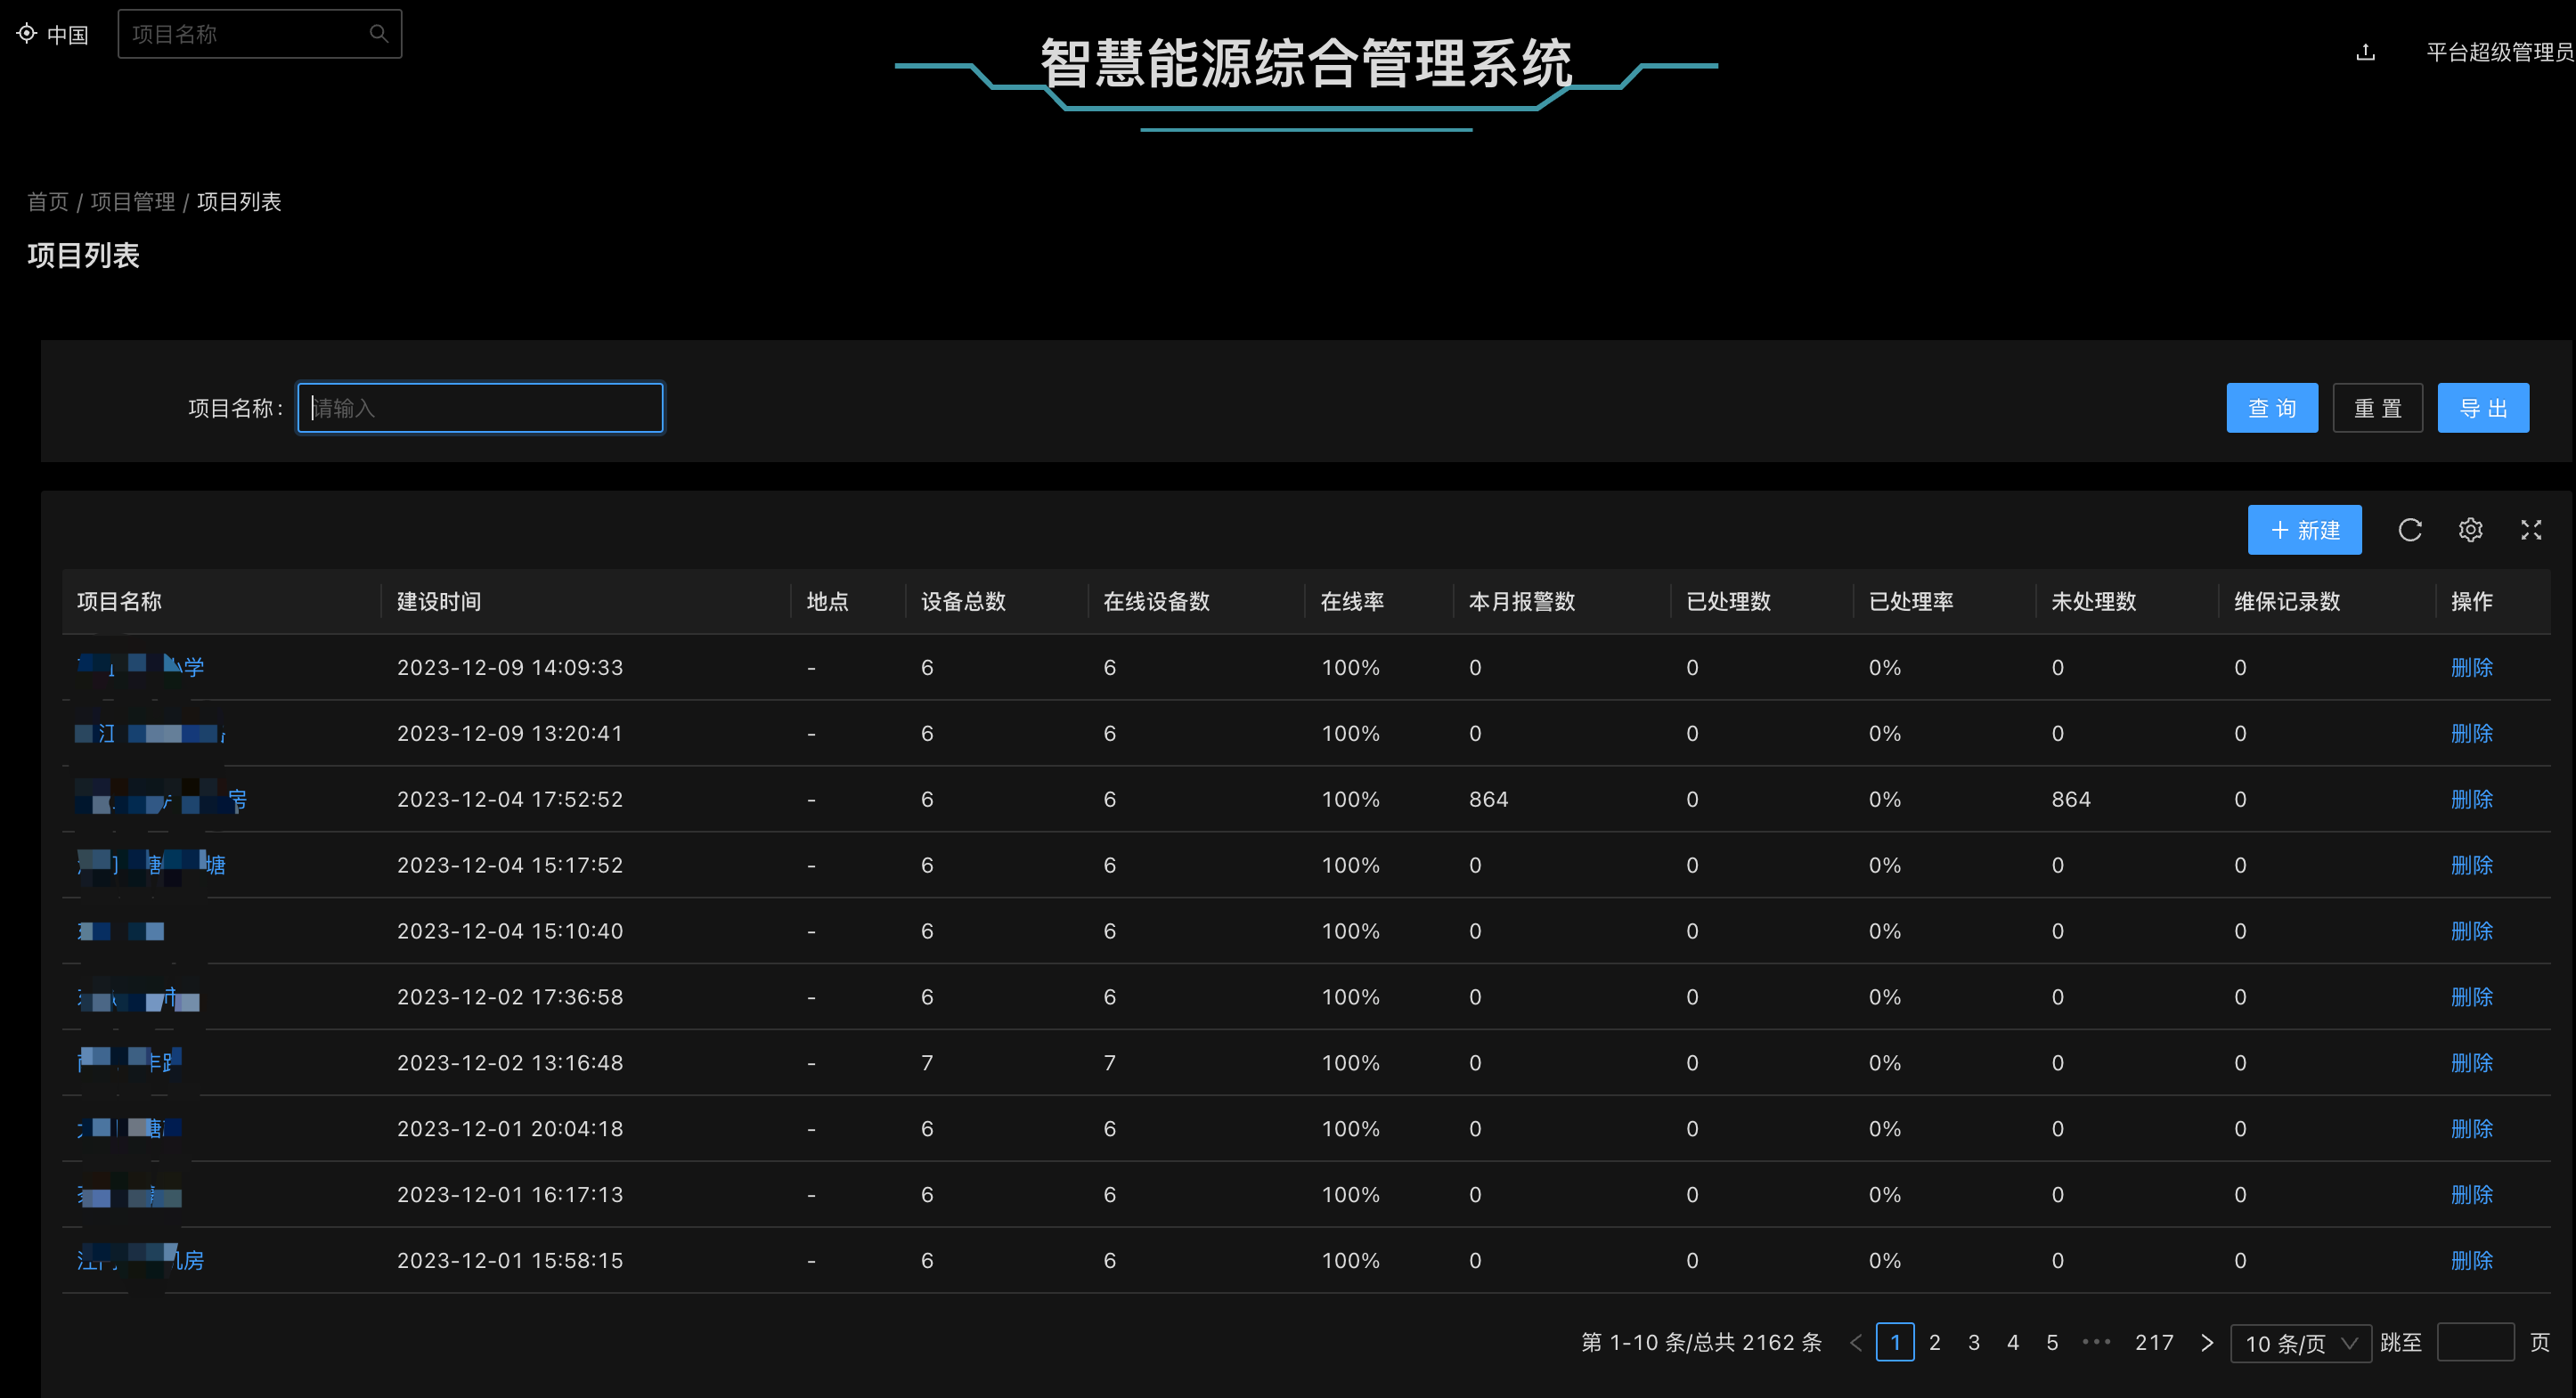
Task: Delete the 2023-12-04 15:10:40 project row
Action: point(2471,931)
